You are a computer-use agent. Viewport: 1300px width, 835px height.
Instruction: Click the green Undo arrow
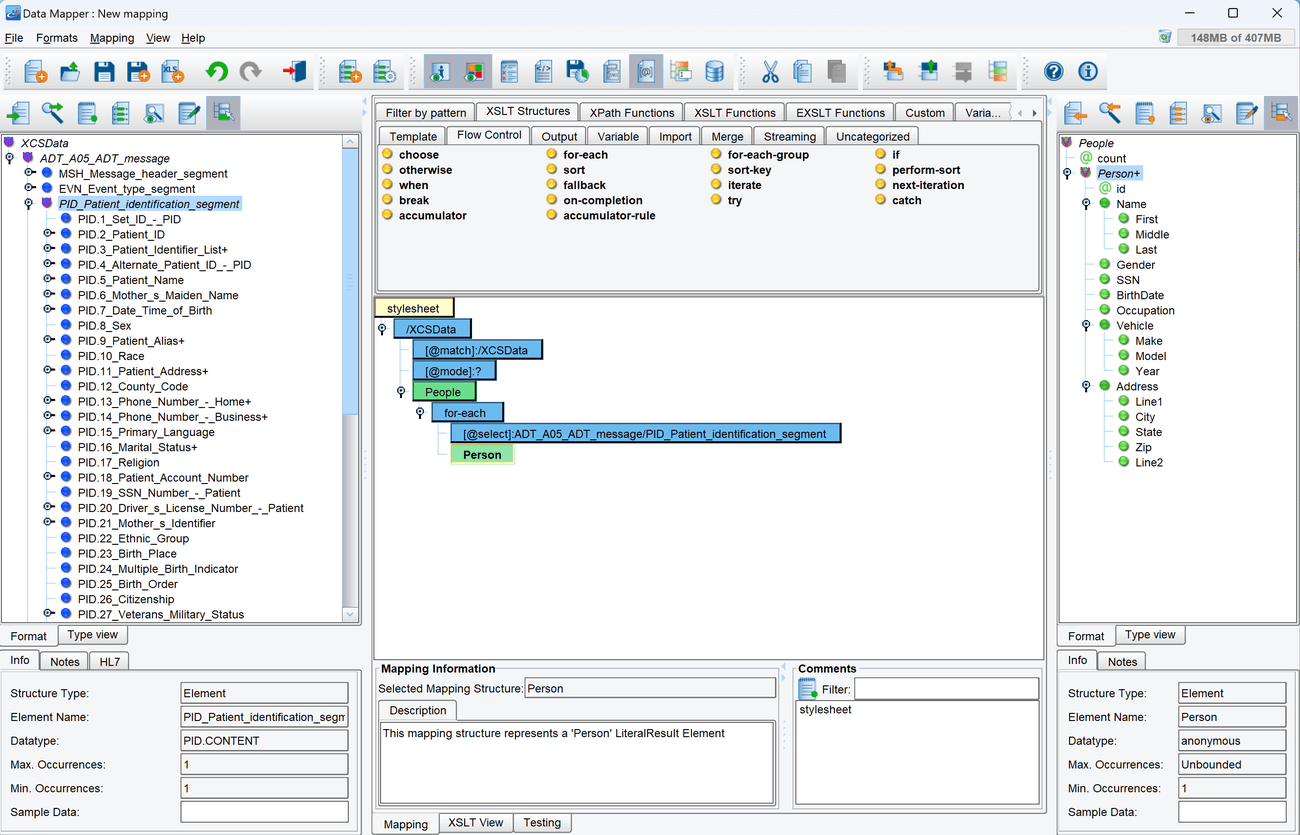tap(216, 71)
